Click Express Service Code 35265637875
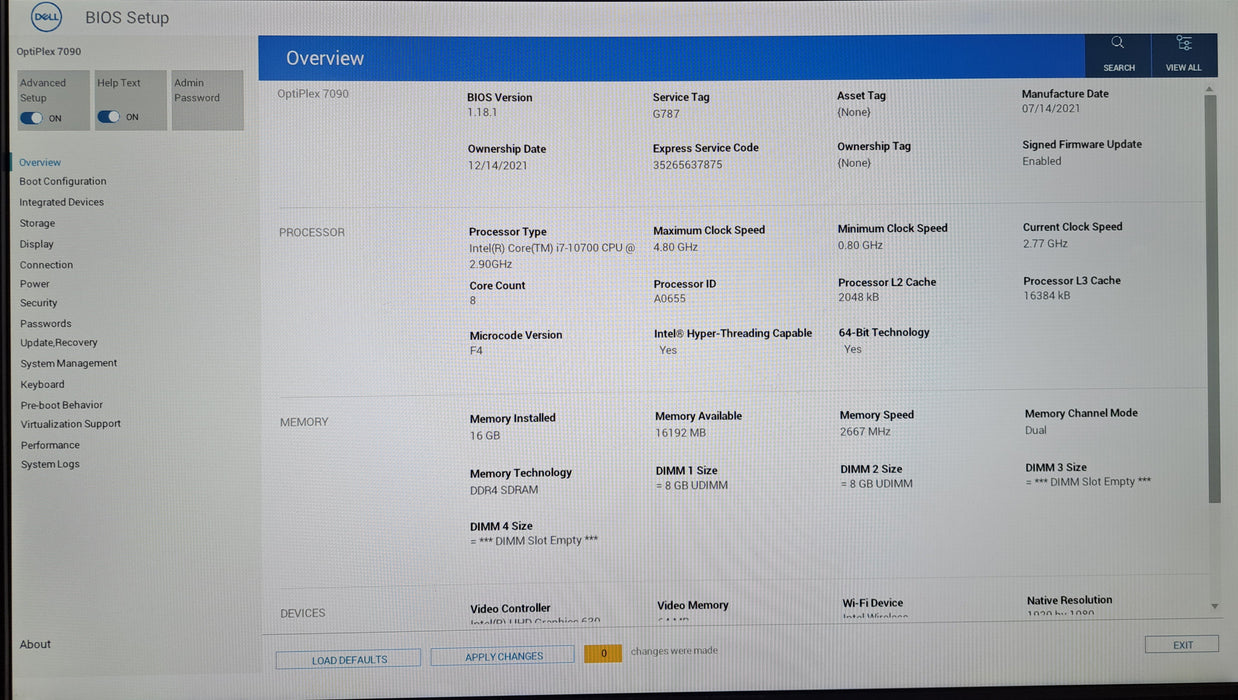Image resolution: width=1238 pixels, height=700 pixels. [x=687, y=164]
